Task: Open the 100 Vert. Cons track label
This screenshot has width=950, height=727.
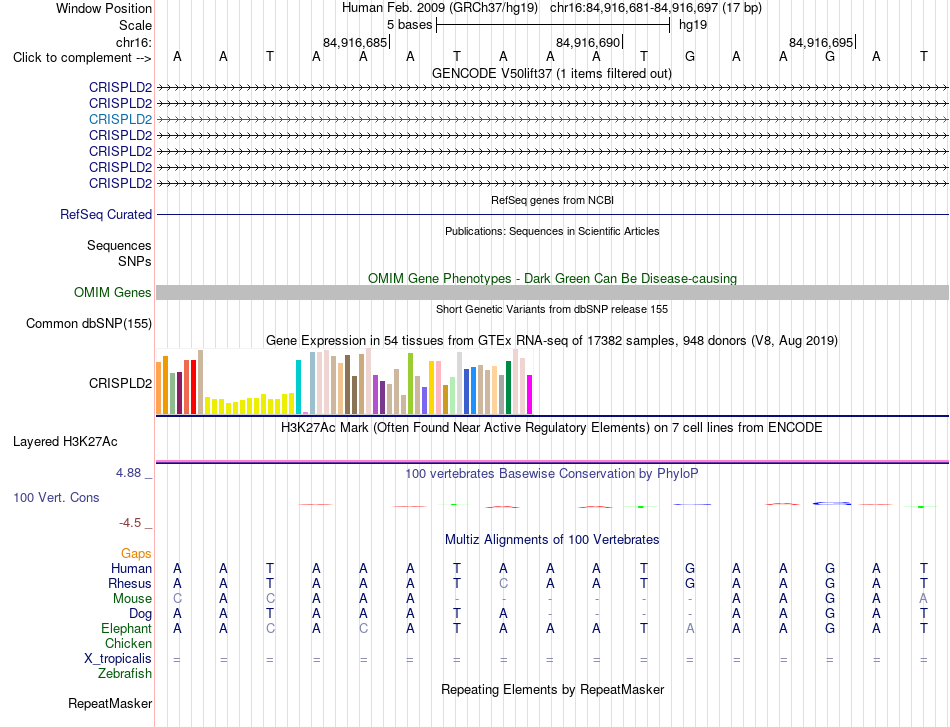Action: tap(56, 497)
